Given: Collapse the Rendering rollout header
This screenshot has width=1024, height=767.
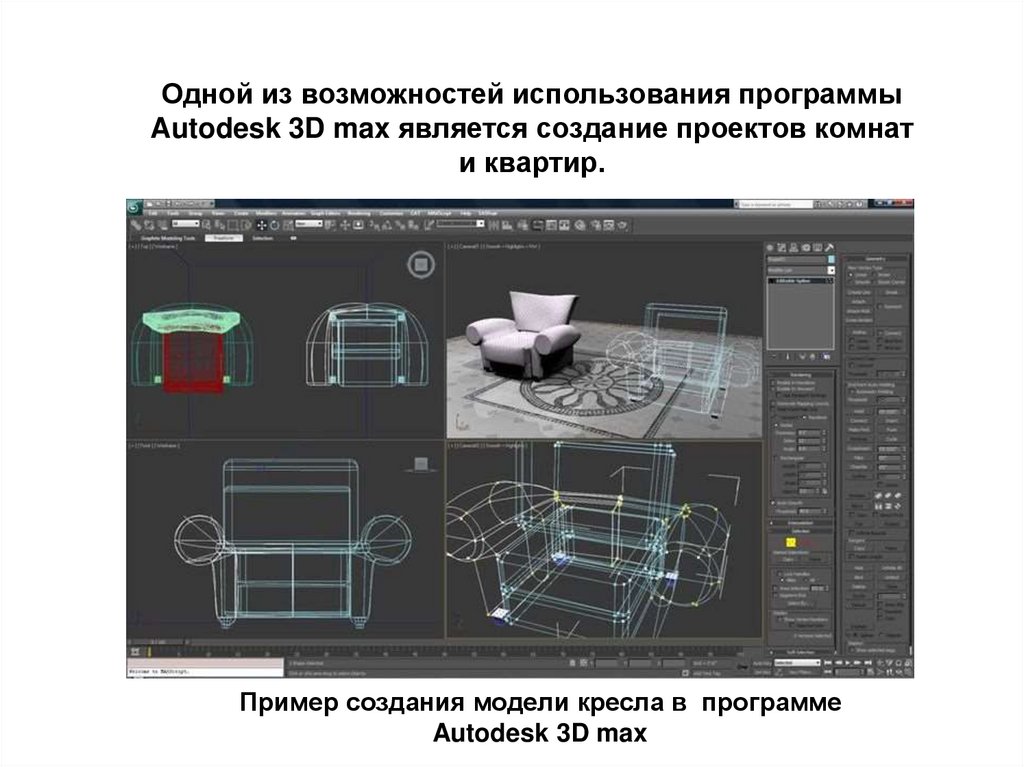Looking at the screenshot, I should click(801, 375).
